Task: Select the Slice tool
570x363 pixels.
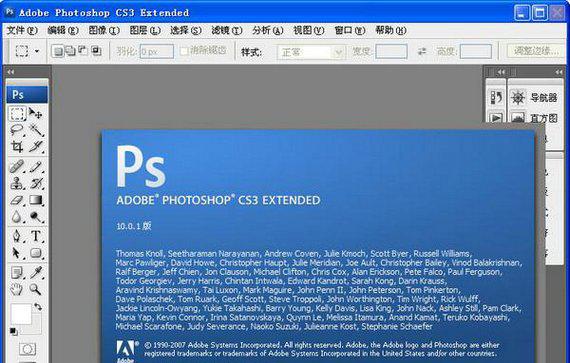Action: pos(36,146)
